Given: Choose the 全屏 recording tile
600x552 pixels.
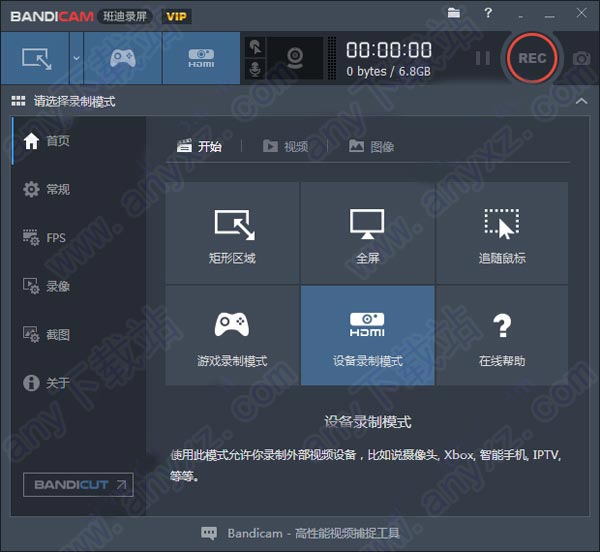Looking at the screenshot, I should click(x=367, y=233).
